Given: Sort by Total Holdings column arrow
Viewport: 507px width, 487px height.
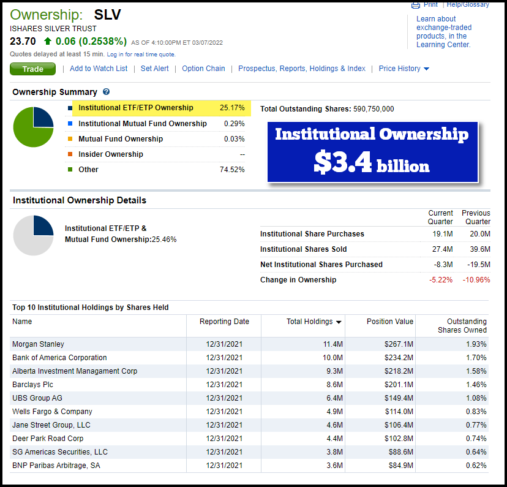Looking at the screenshot, I should (x=339, y=322).
